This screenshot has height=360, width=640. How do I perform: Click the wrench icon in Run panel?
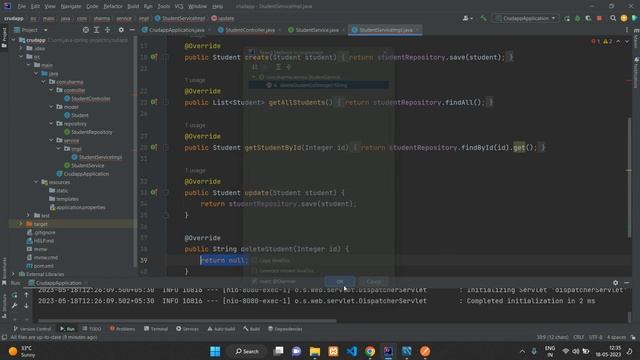coord(15,305)
